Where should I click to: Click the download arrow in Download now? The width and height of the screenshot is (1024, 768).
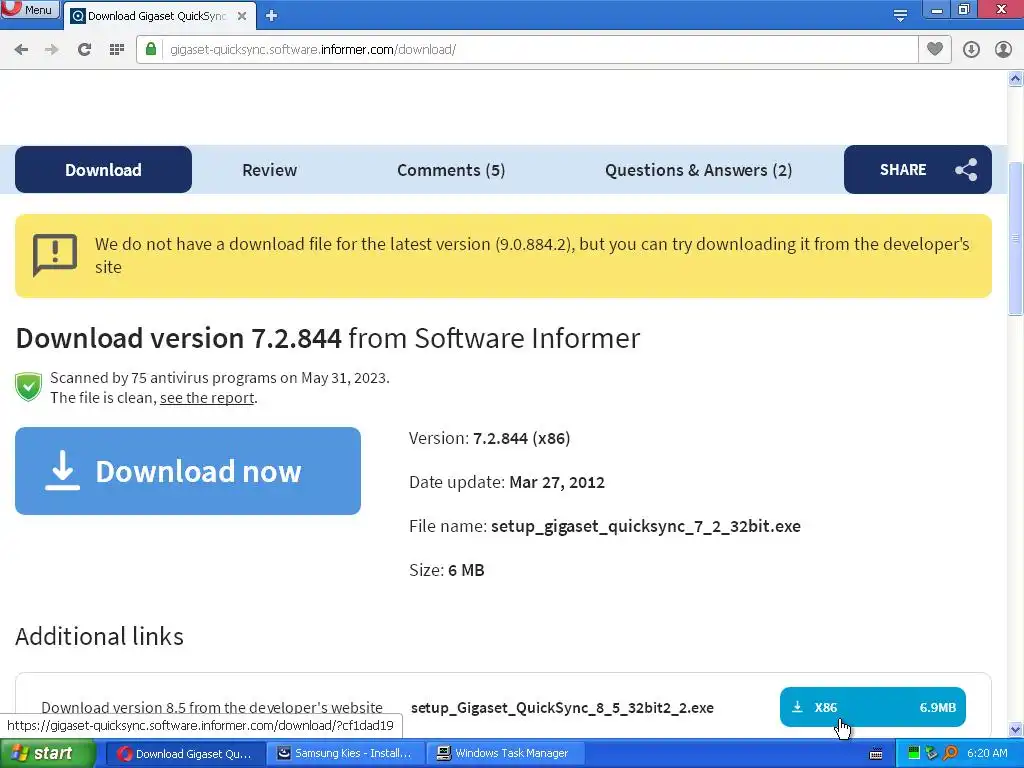(x=62, y=470)
